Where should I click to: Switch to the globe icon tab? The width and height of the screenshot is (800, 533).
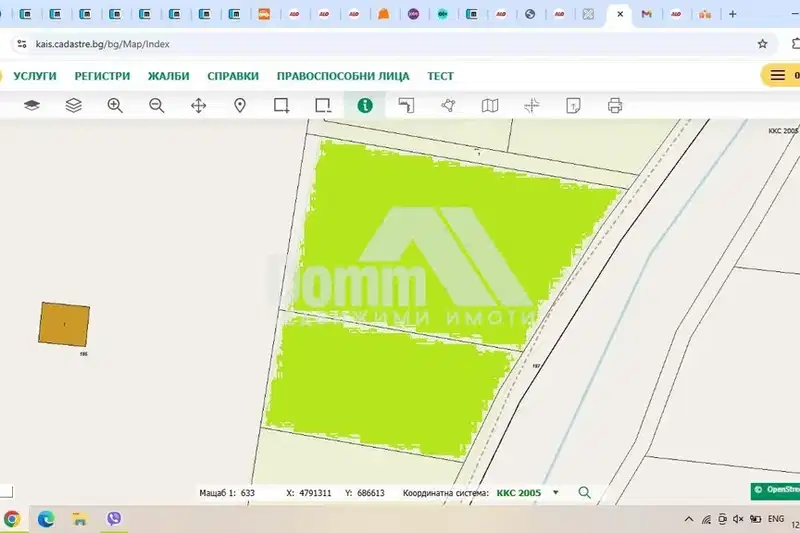(530, 14)
